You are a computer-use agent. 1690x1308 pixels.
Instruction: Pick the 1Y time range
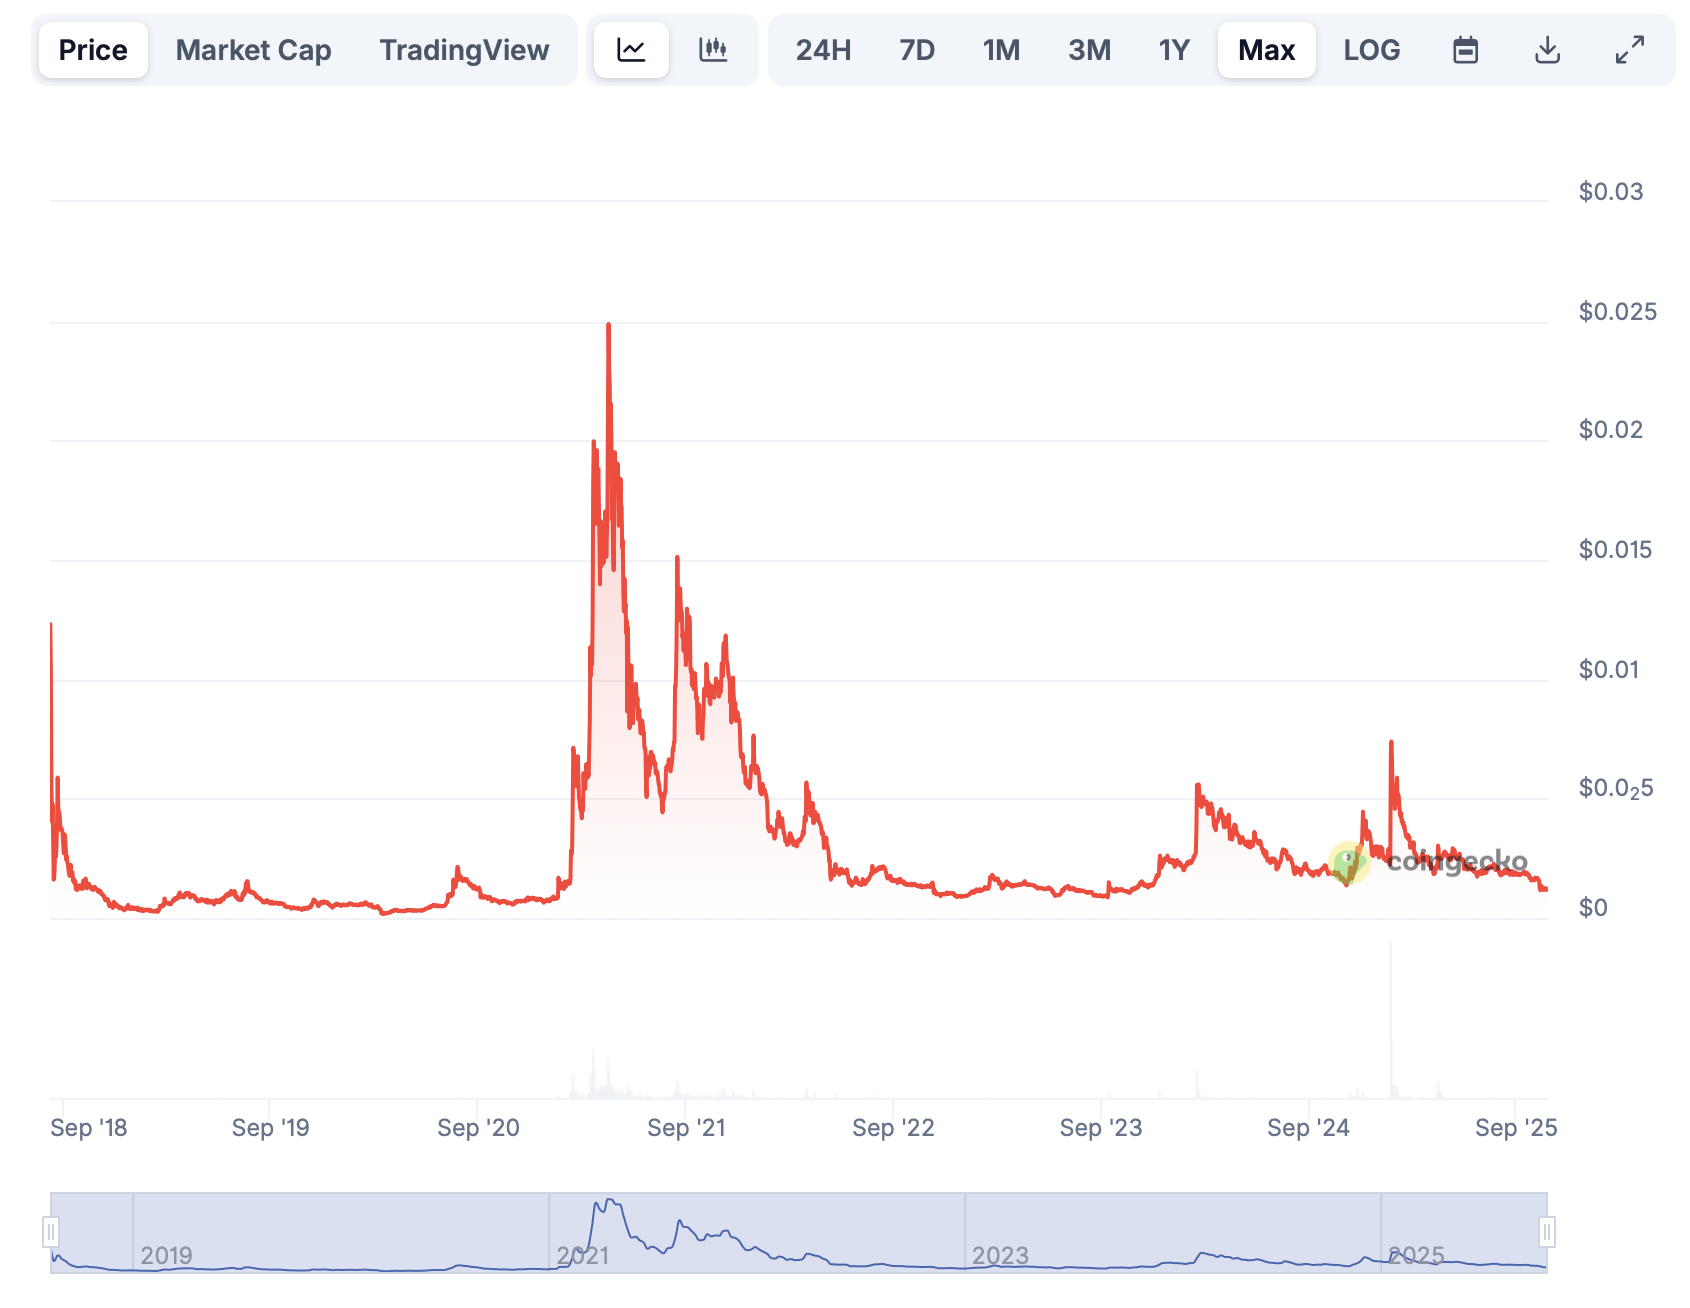(x=1174, y=50)
